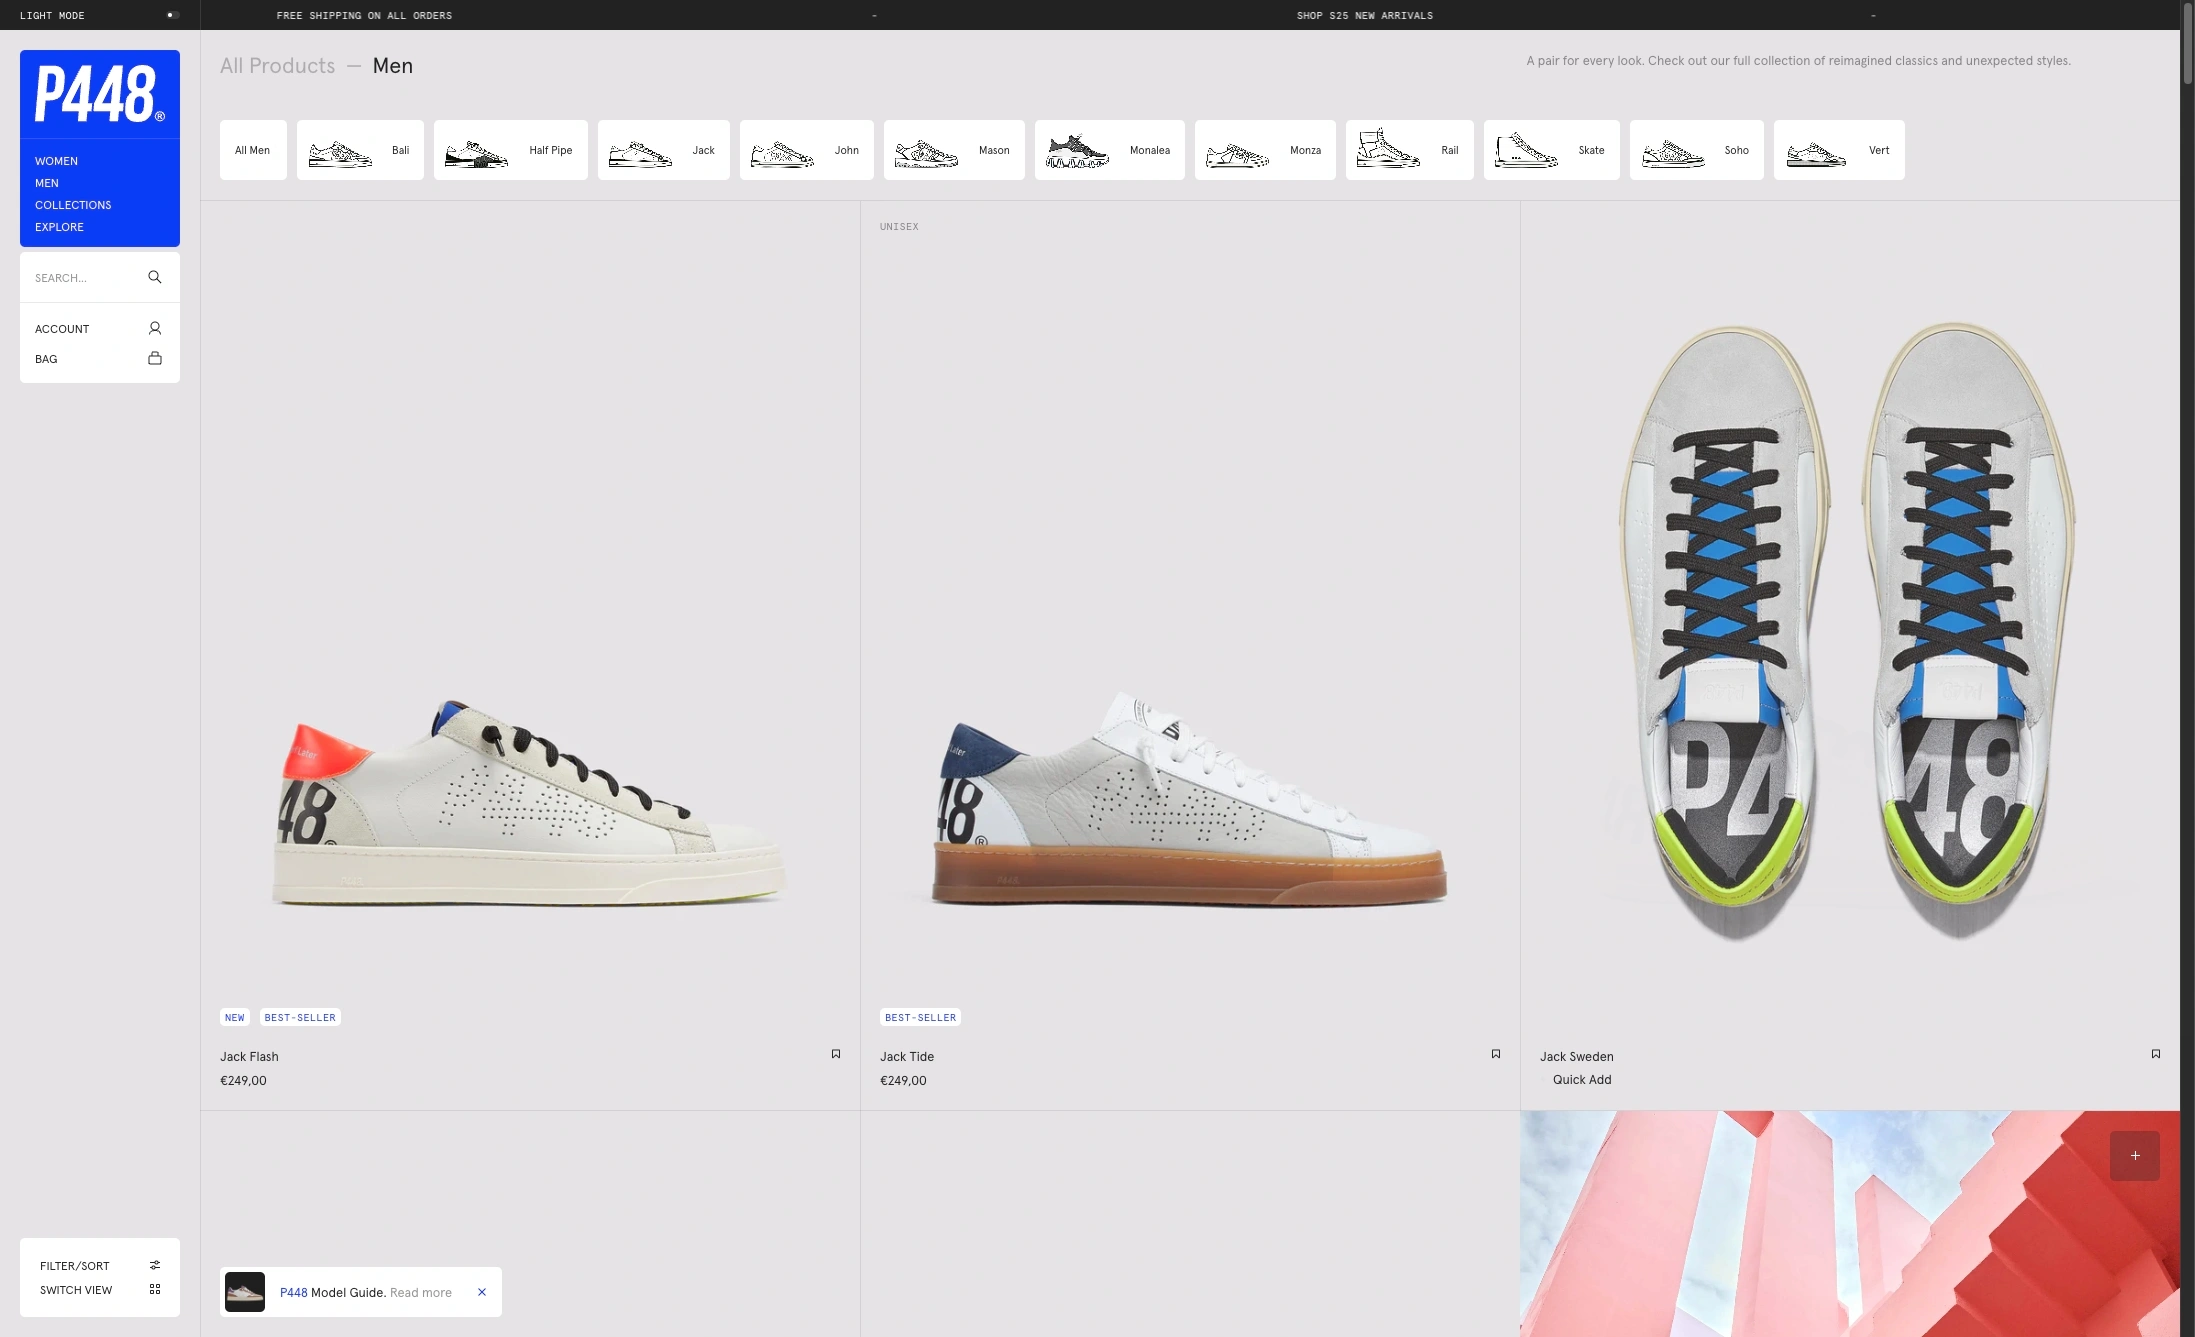2195x1337 pixels.
Task: Bookmark the Jack Flash sneaker
Action: [836, 1054]
